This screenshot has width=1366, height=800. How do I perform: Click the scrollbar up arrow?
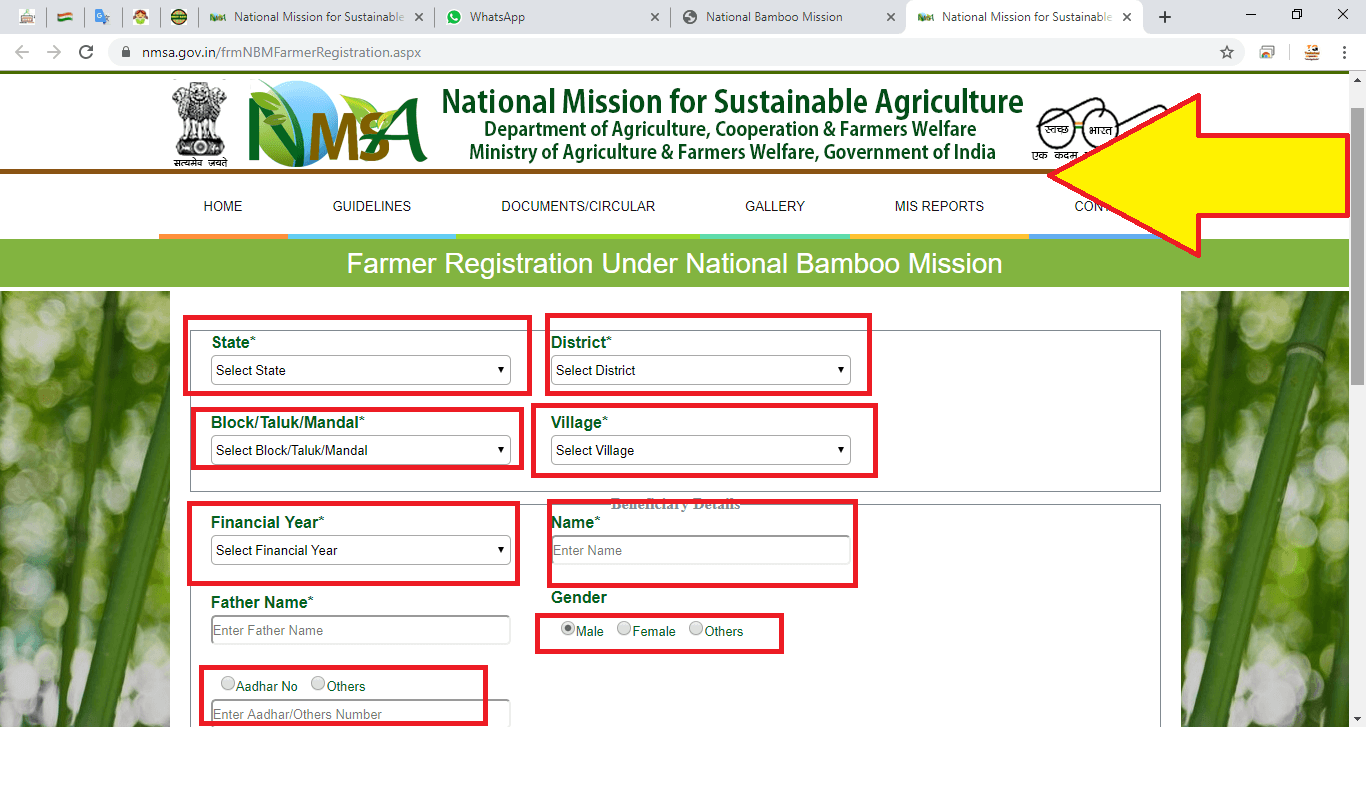click(x=1357, y=79)
